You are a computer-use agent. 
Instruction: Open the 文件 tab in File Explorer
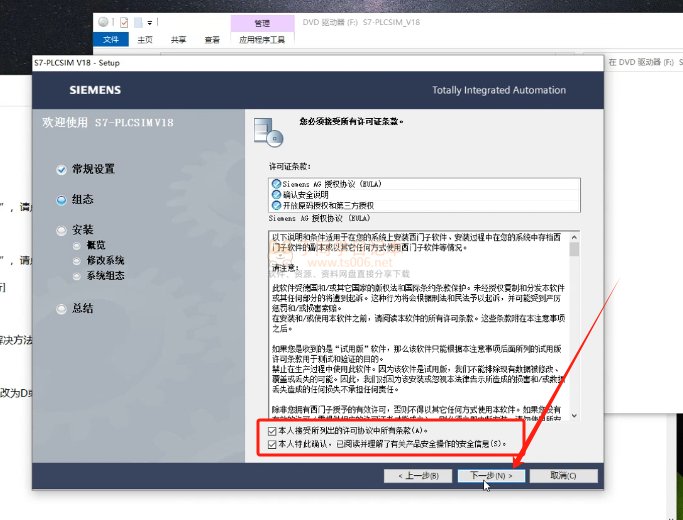pos(111,39)
